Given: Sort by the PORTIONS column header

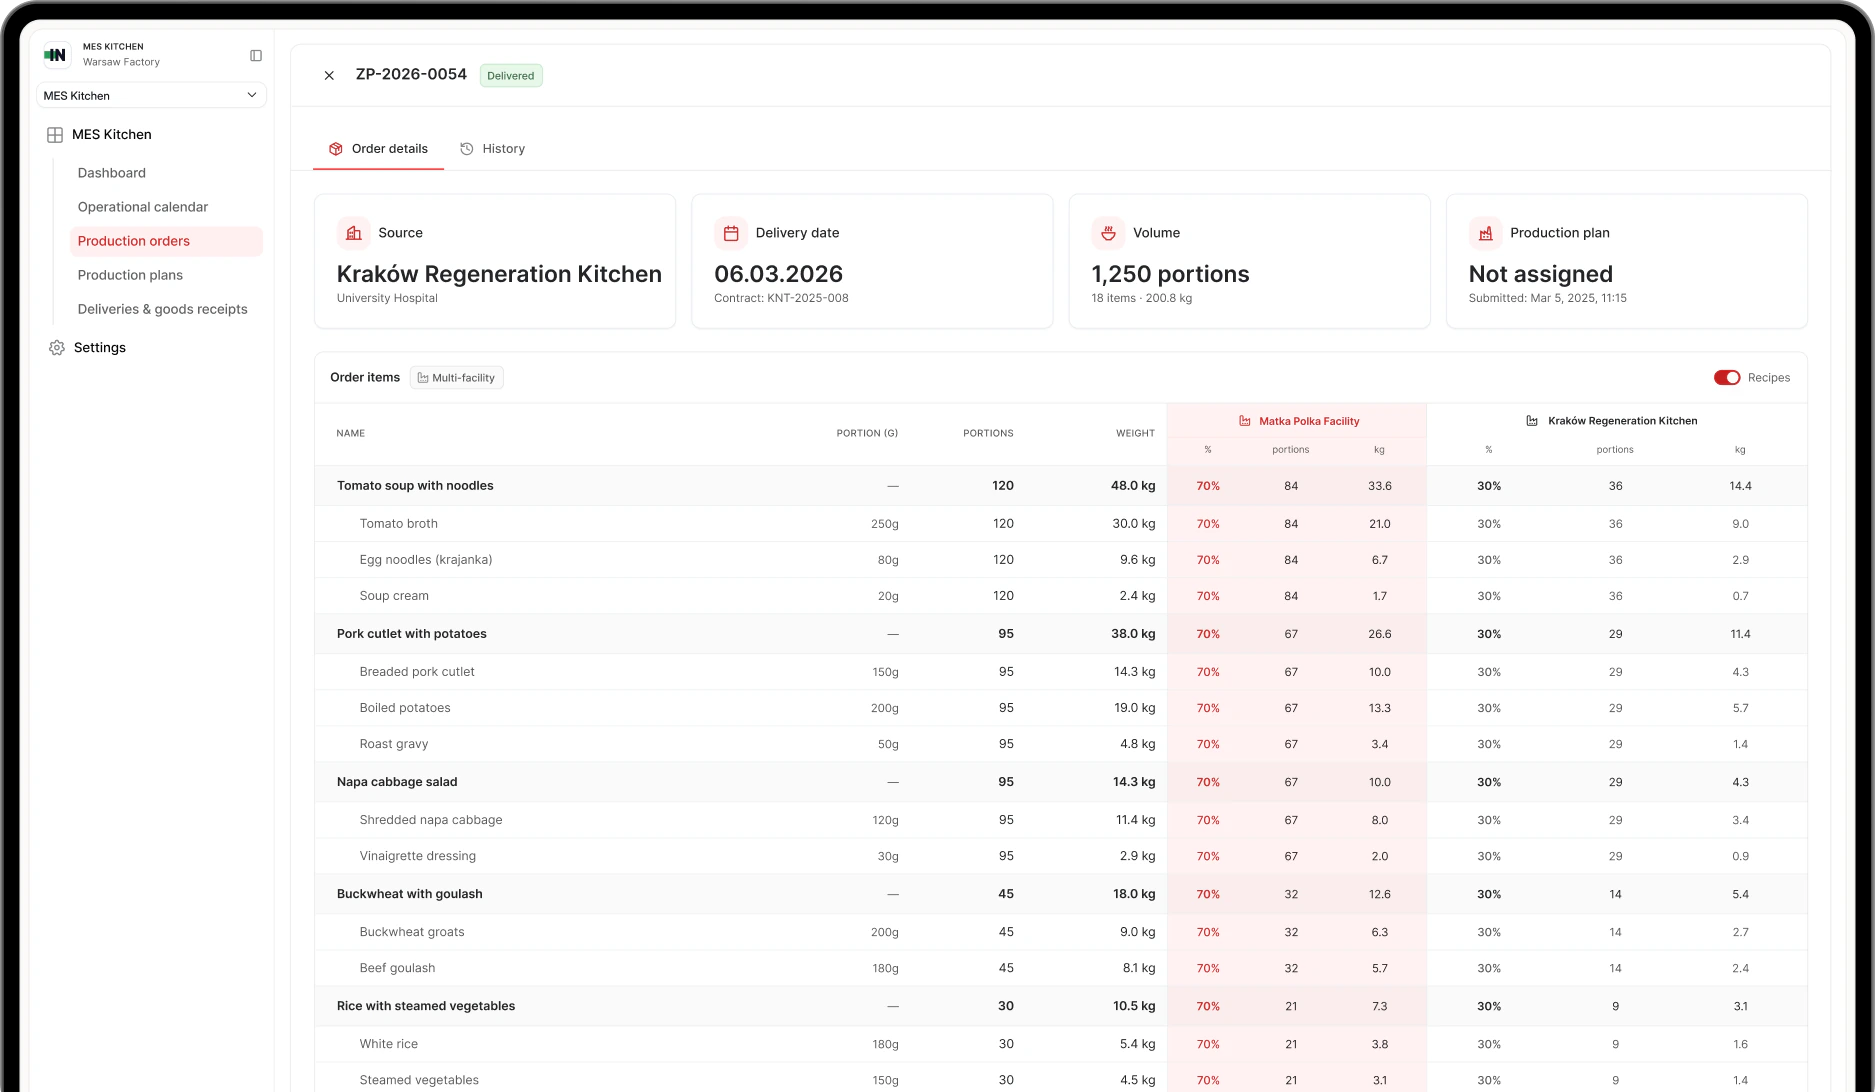Looking at the screenshot, I should (988, 434).
